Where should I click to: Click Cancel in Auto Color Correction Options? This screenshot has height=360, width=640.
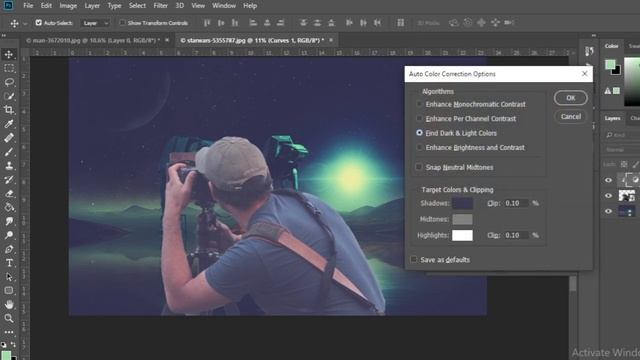pyautogui.click(x=571, y=117)
